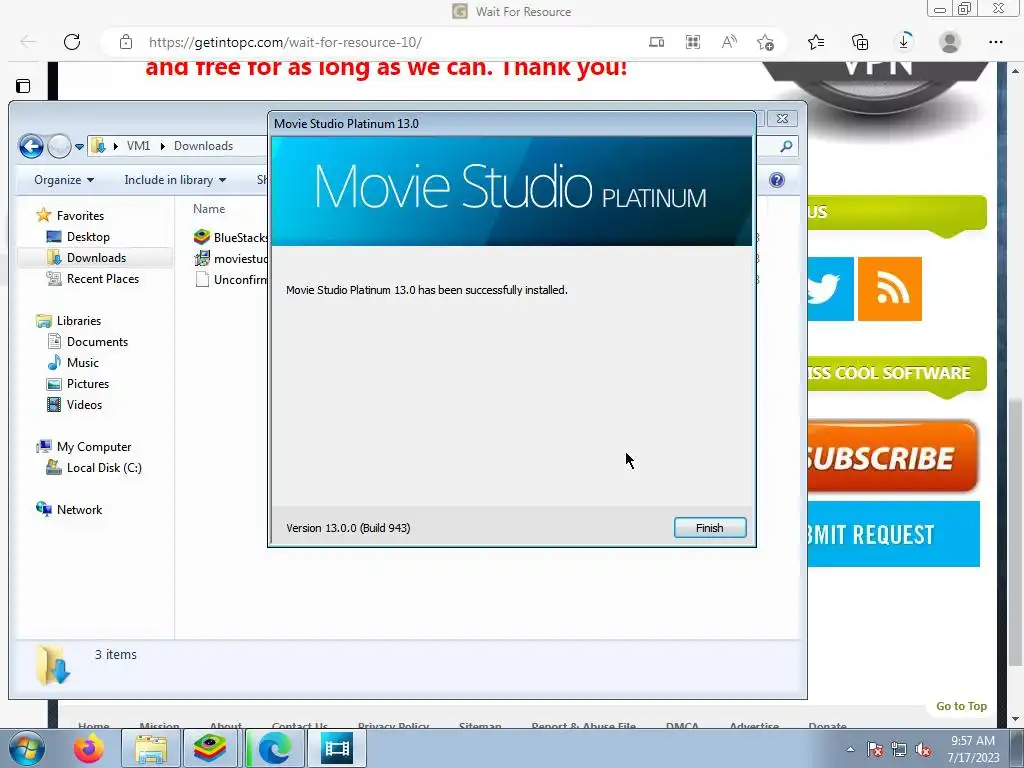
Task: Open Edge tab actions menu icon
Action: point(23,86)
